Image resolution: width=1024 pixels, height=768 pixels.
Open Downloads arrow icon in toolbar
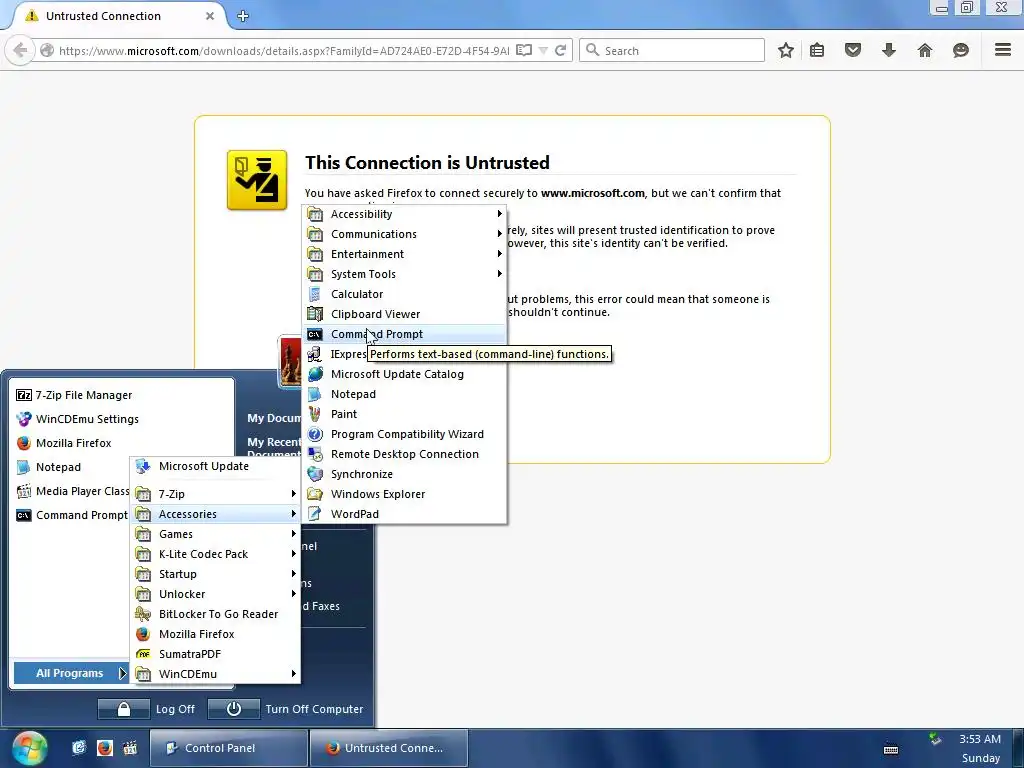point(889,50)
